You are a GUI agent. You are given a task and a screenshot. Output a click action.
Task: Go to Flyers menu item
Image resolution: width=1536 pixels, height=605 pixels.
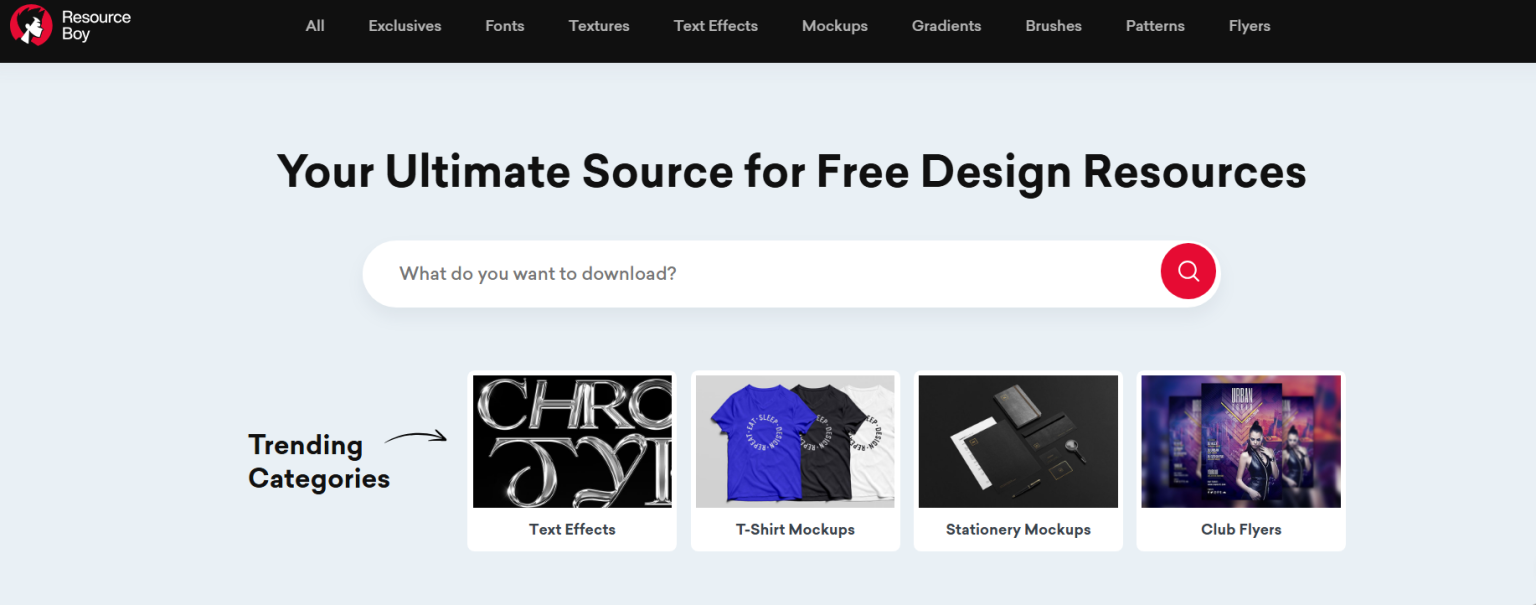(1249, 26)
